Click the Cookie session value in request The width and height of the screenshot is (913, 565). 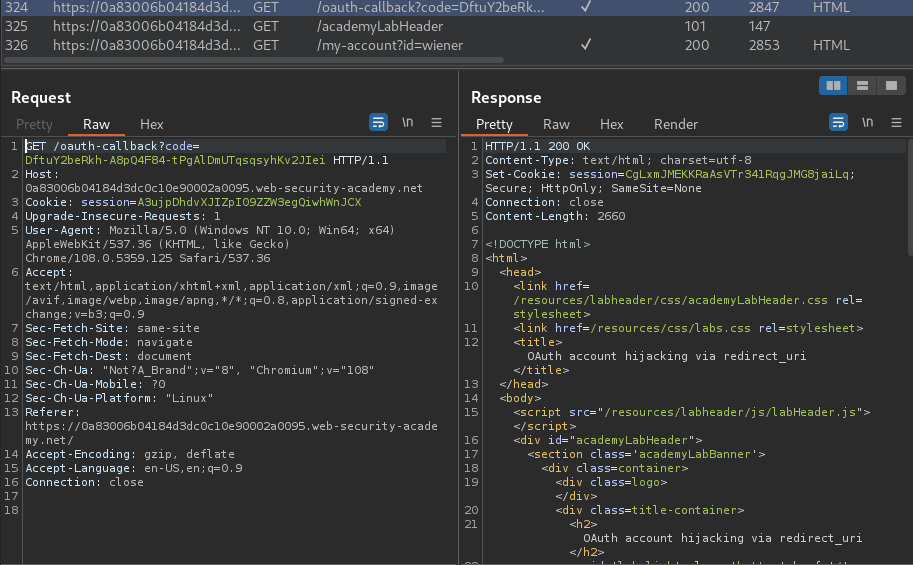[x=249, y=202]
